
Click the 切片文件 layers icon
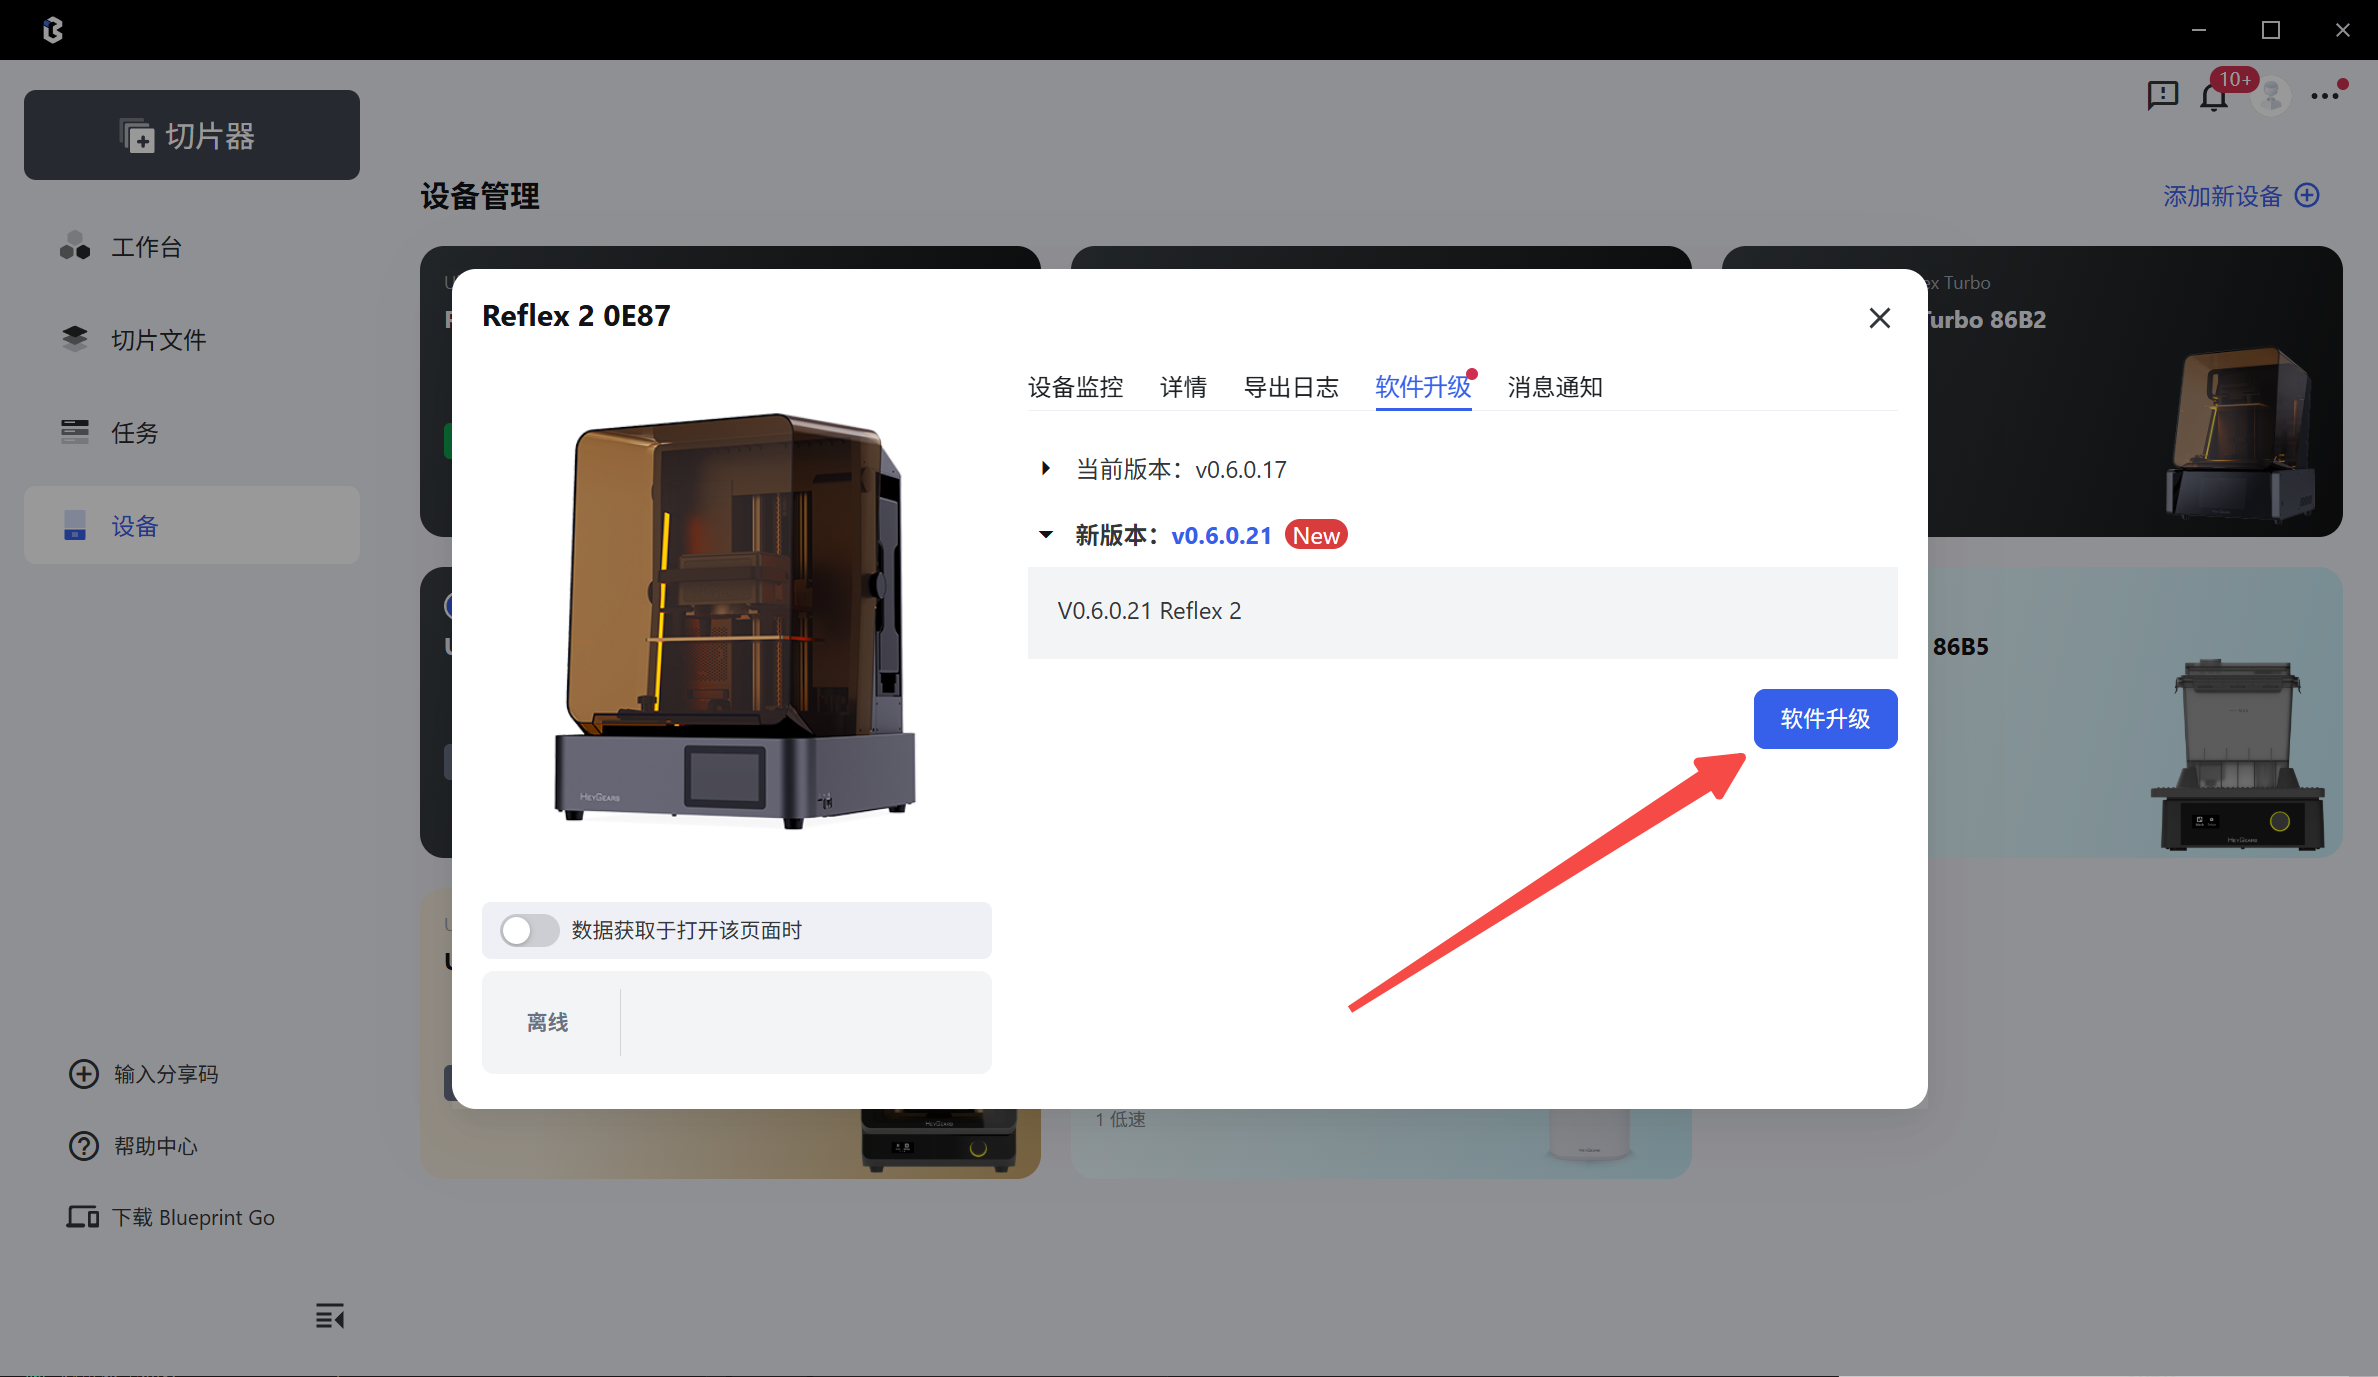click(x=75, y=339)
